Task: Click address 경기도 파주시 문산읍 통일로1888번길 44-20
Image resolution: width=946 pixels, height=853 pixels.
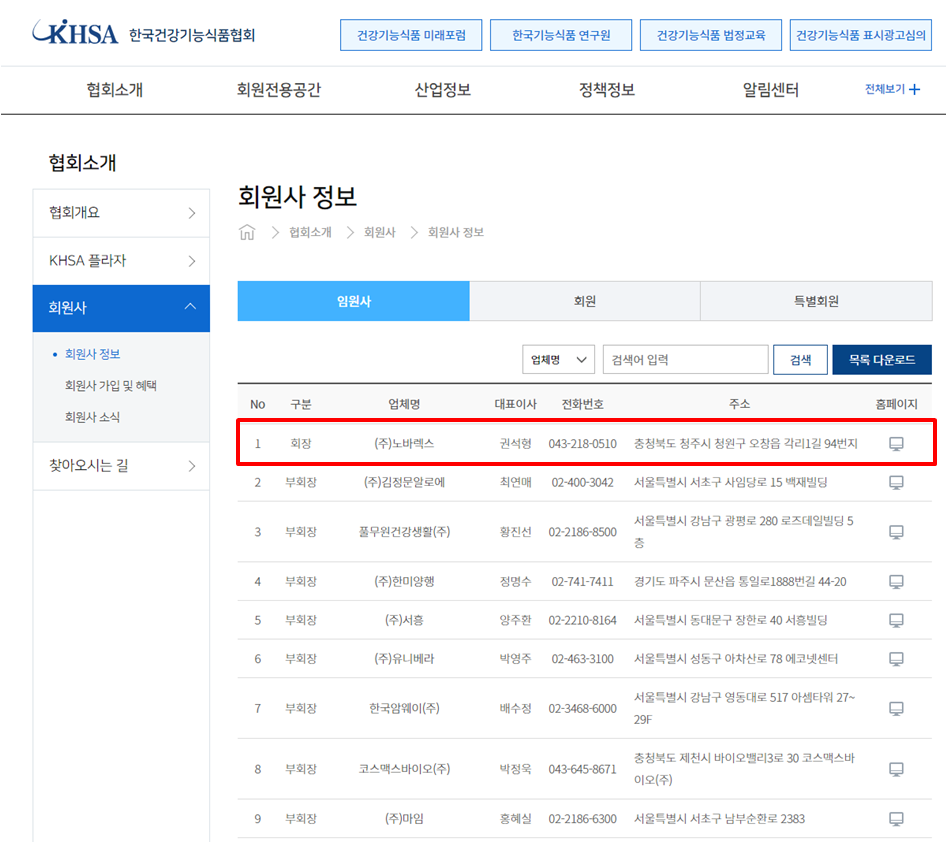Action: (740, 581)
